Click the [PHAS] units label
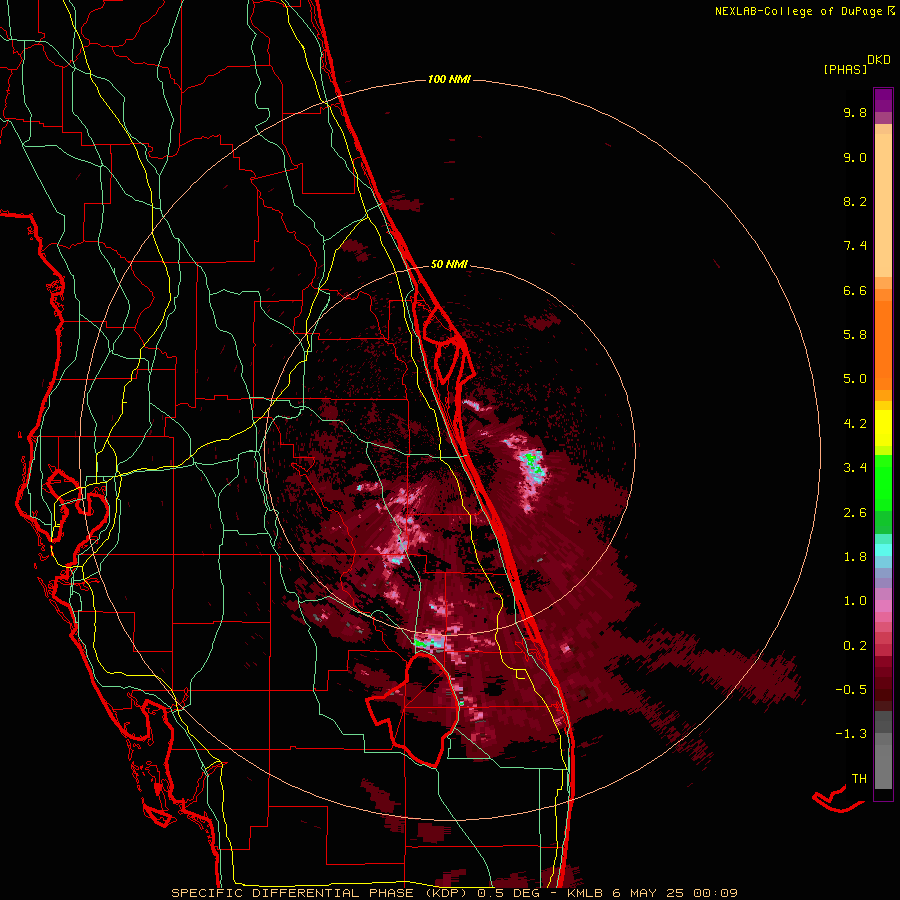900x900 pixels. coord(845,69)
